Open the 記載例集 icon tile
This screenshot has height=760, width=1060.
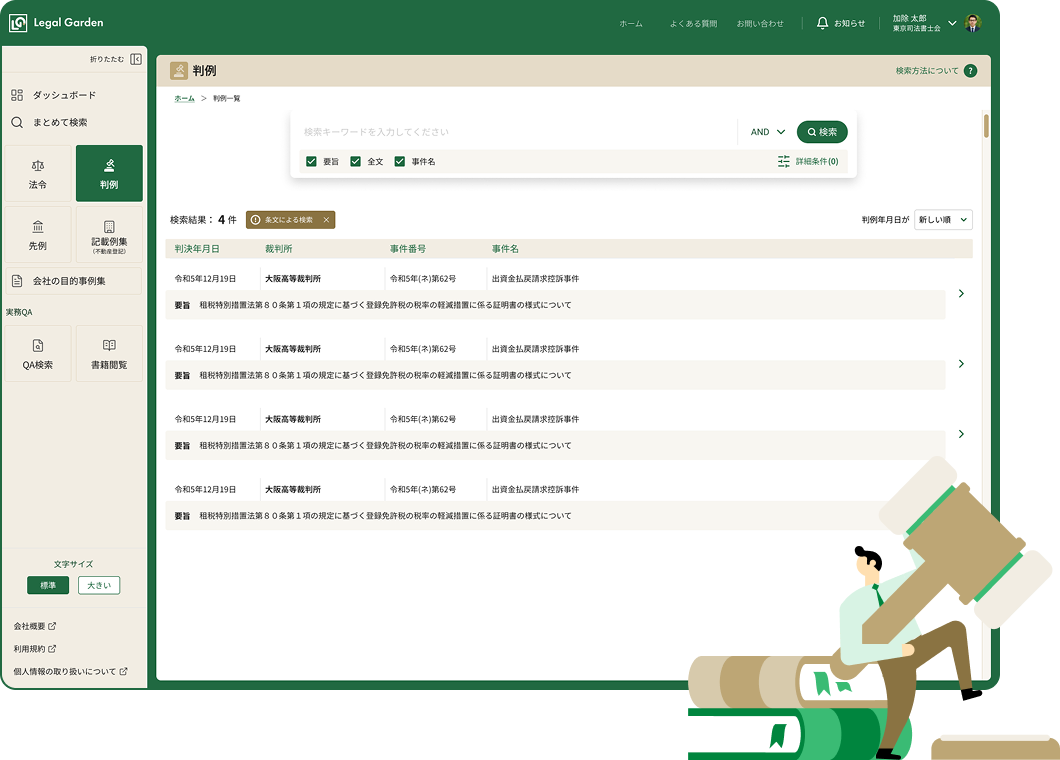click(109, 235)
